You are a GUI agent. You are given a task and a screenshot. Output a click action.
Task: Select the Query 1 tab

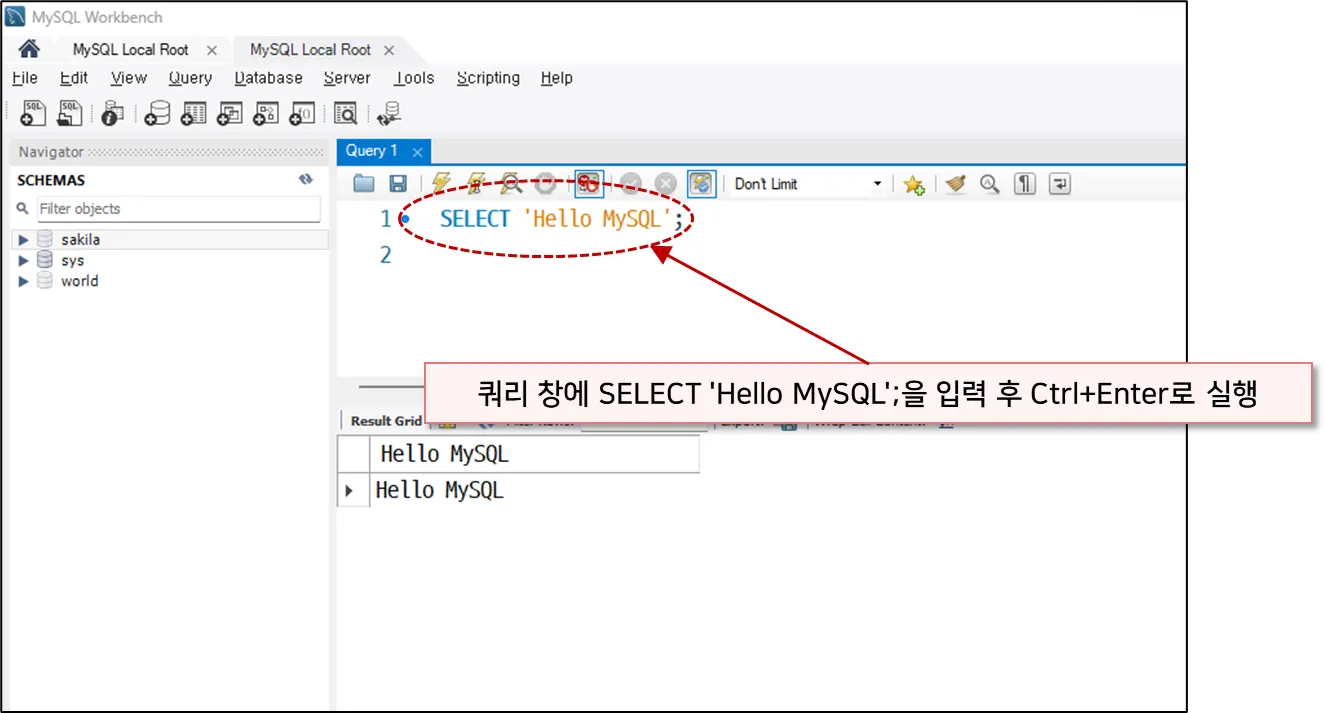coord(372,151)
